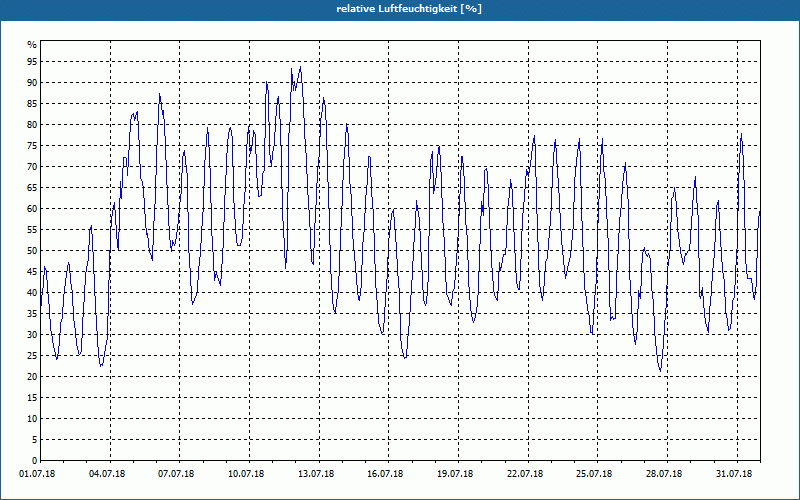The height and width of the screenshot is (500, 800).
Task: Click the y-axis value 80
Action: point(32,124)
